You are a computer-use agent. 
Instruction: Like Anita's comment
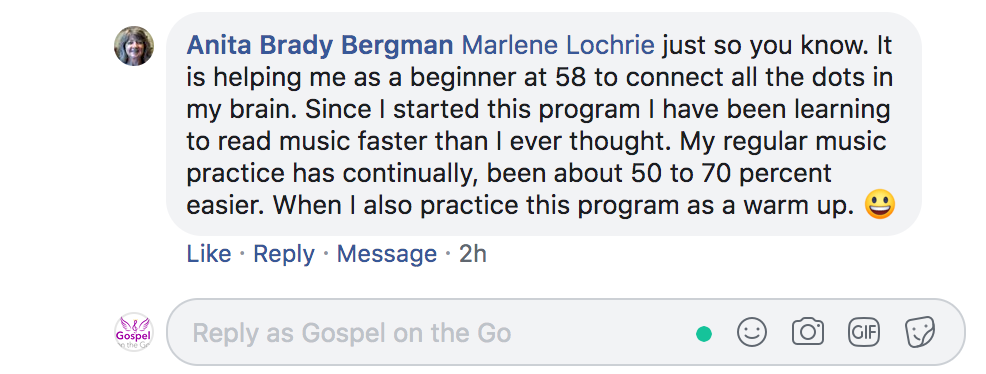click(209, 254)
